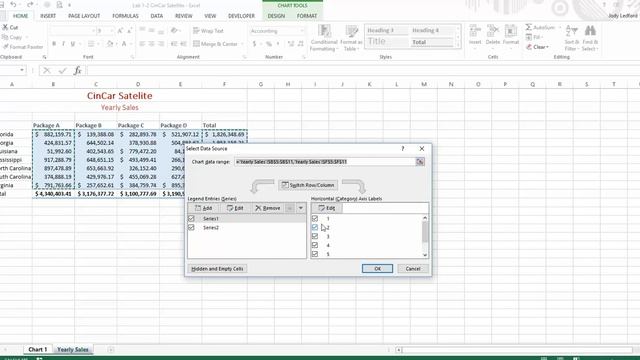Image resolution: width=640 pixels, height=360 pixels.
Task: Open the INSERT ribbon tab
Action: coord(48,16)
